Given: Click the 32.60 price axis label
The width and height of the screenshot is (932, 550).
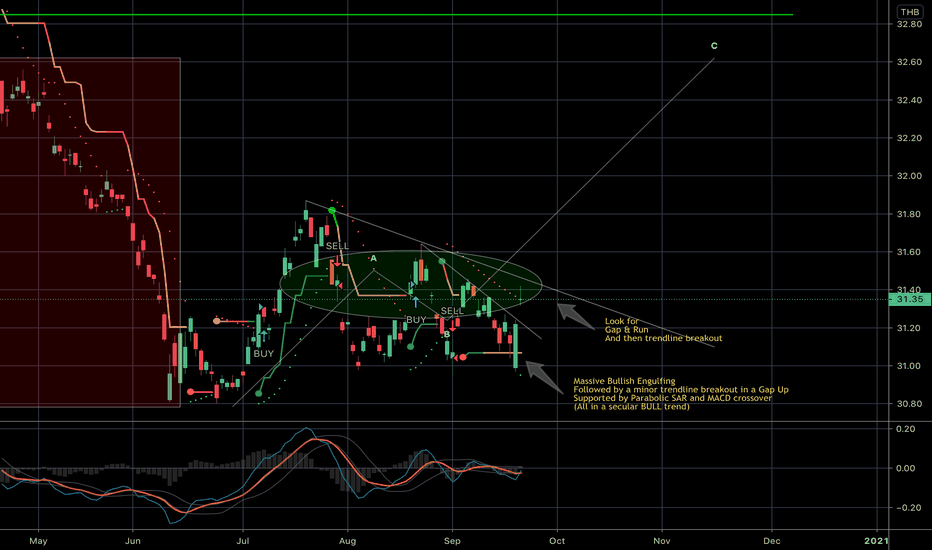Looking at the screenshot, I should 909,62.
